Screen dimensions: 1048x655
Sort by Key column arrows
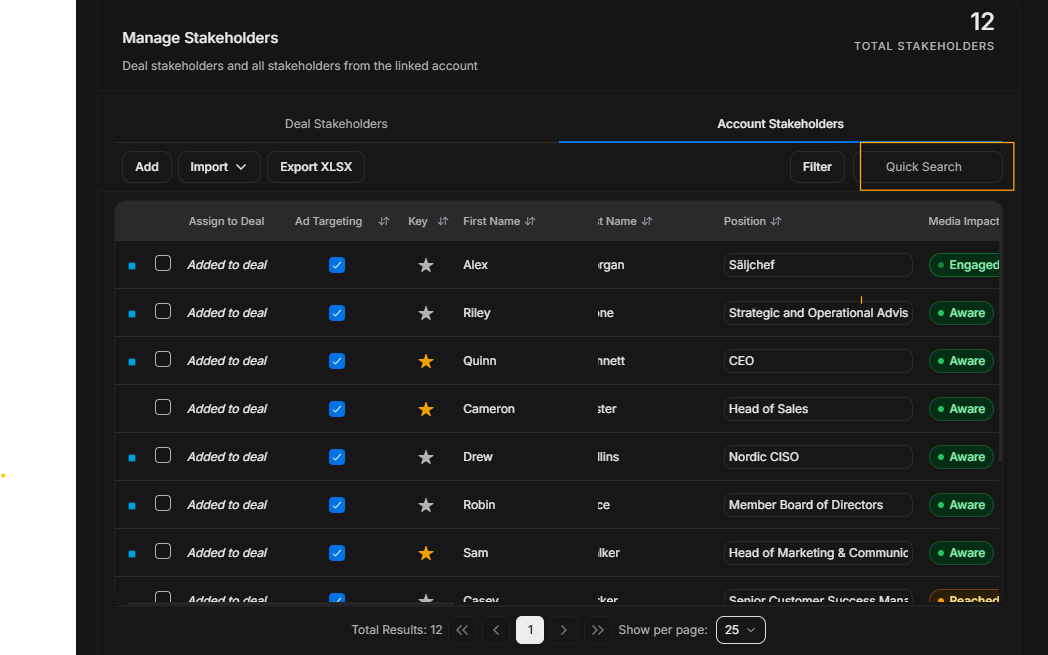coord(442,221)
